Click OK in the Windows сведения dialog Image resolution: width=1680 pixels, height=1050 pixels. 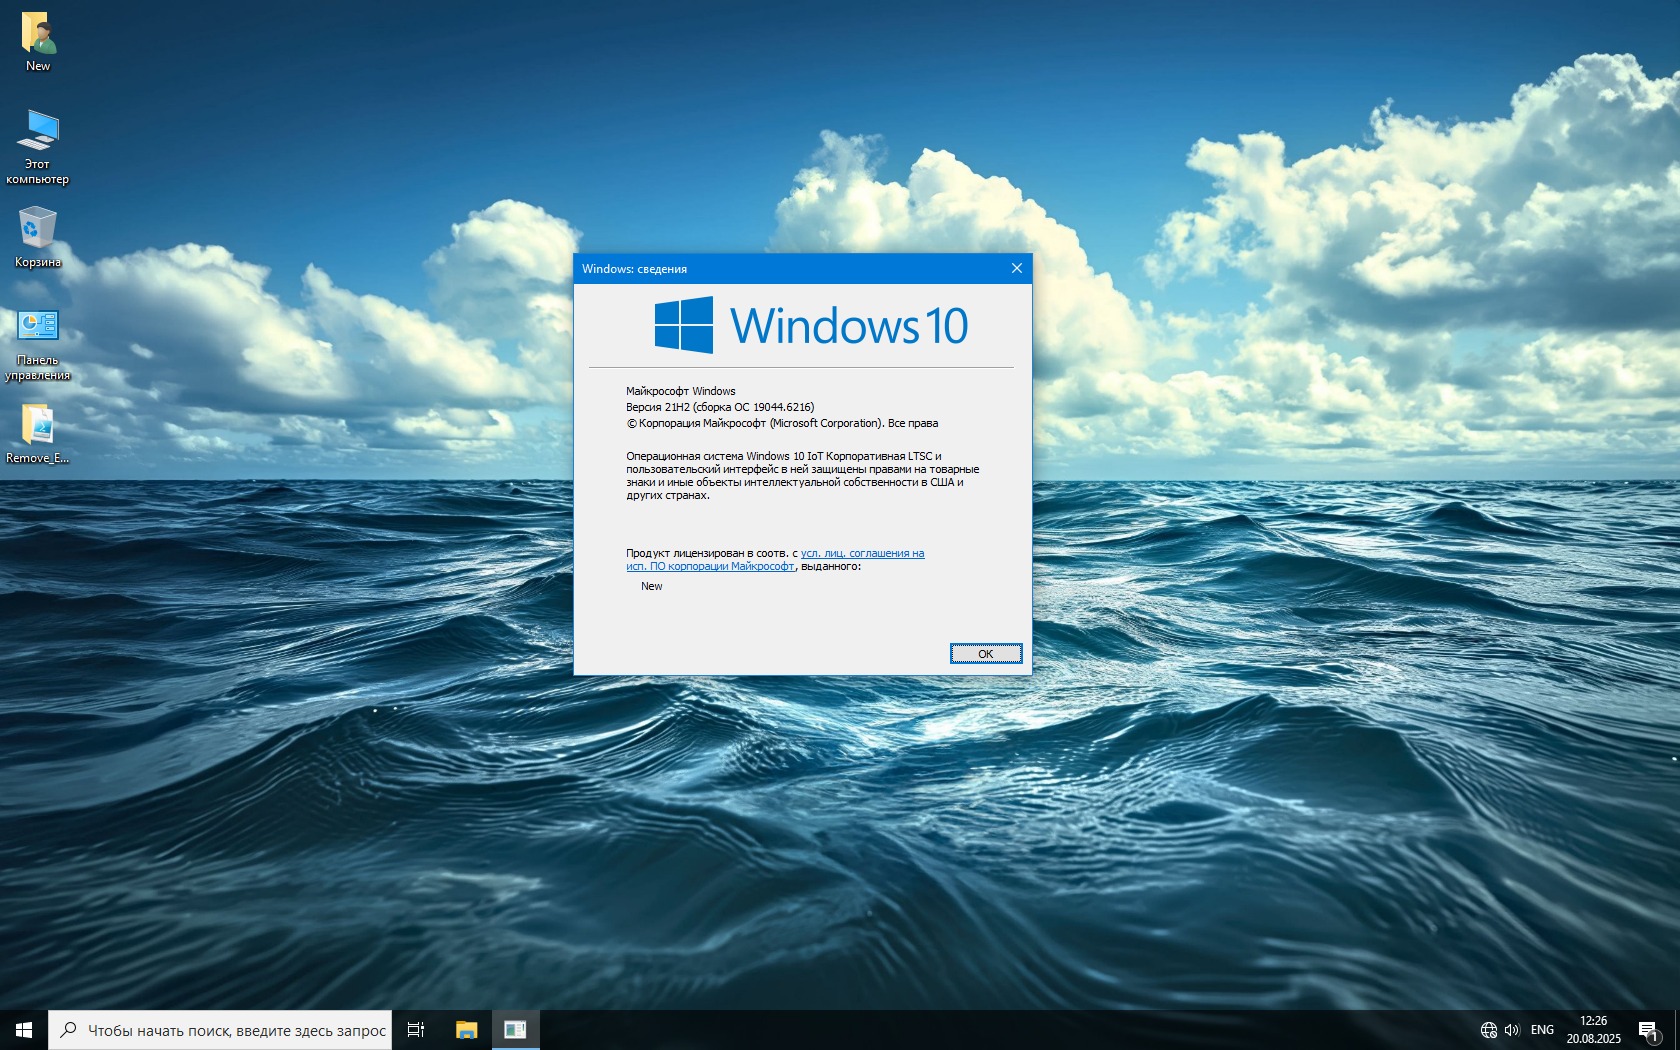point(985,654)
